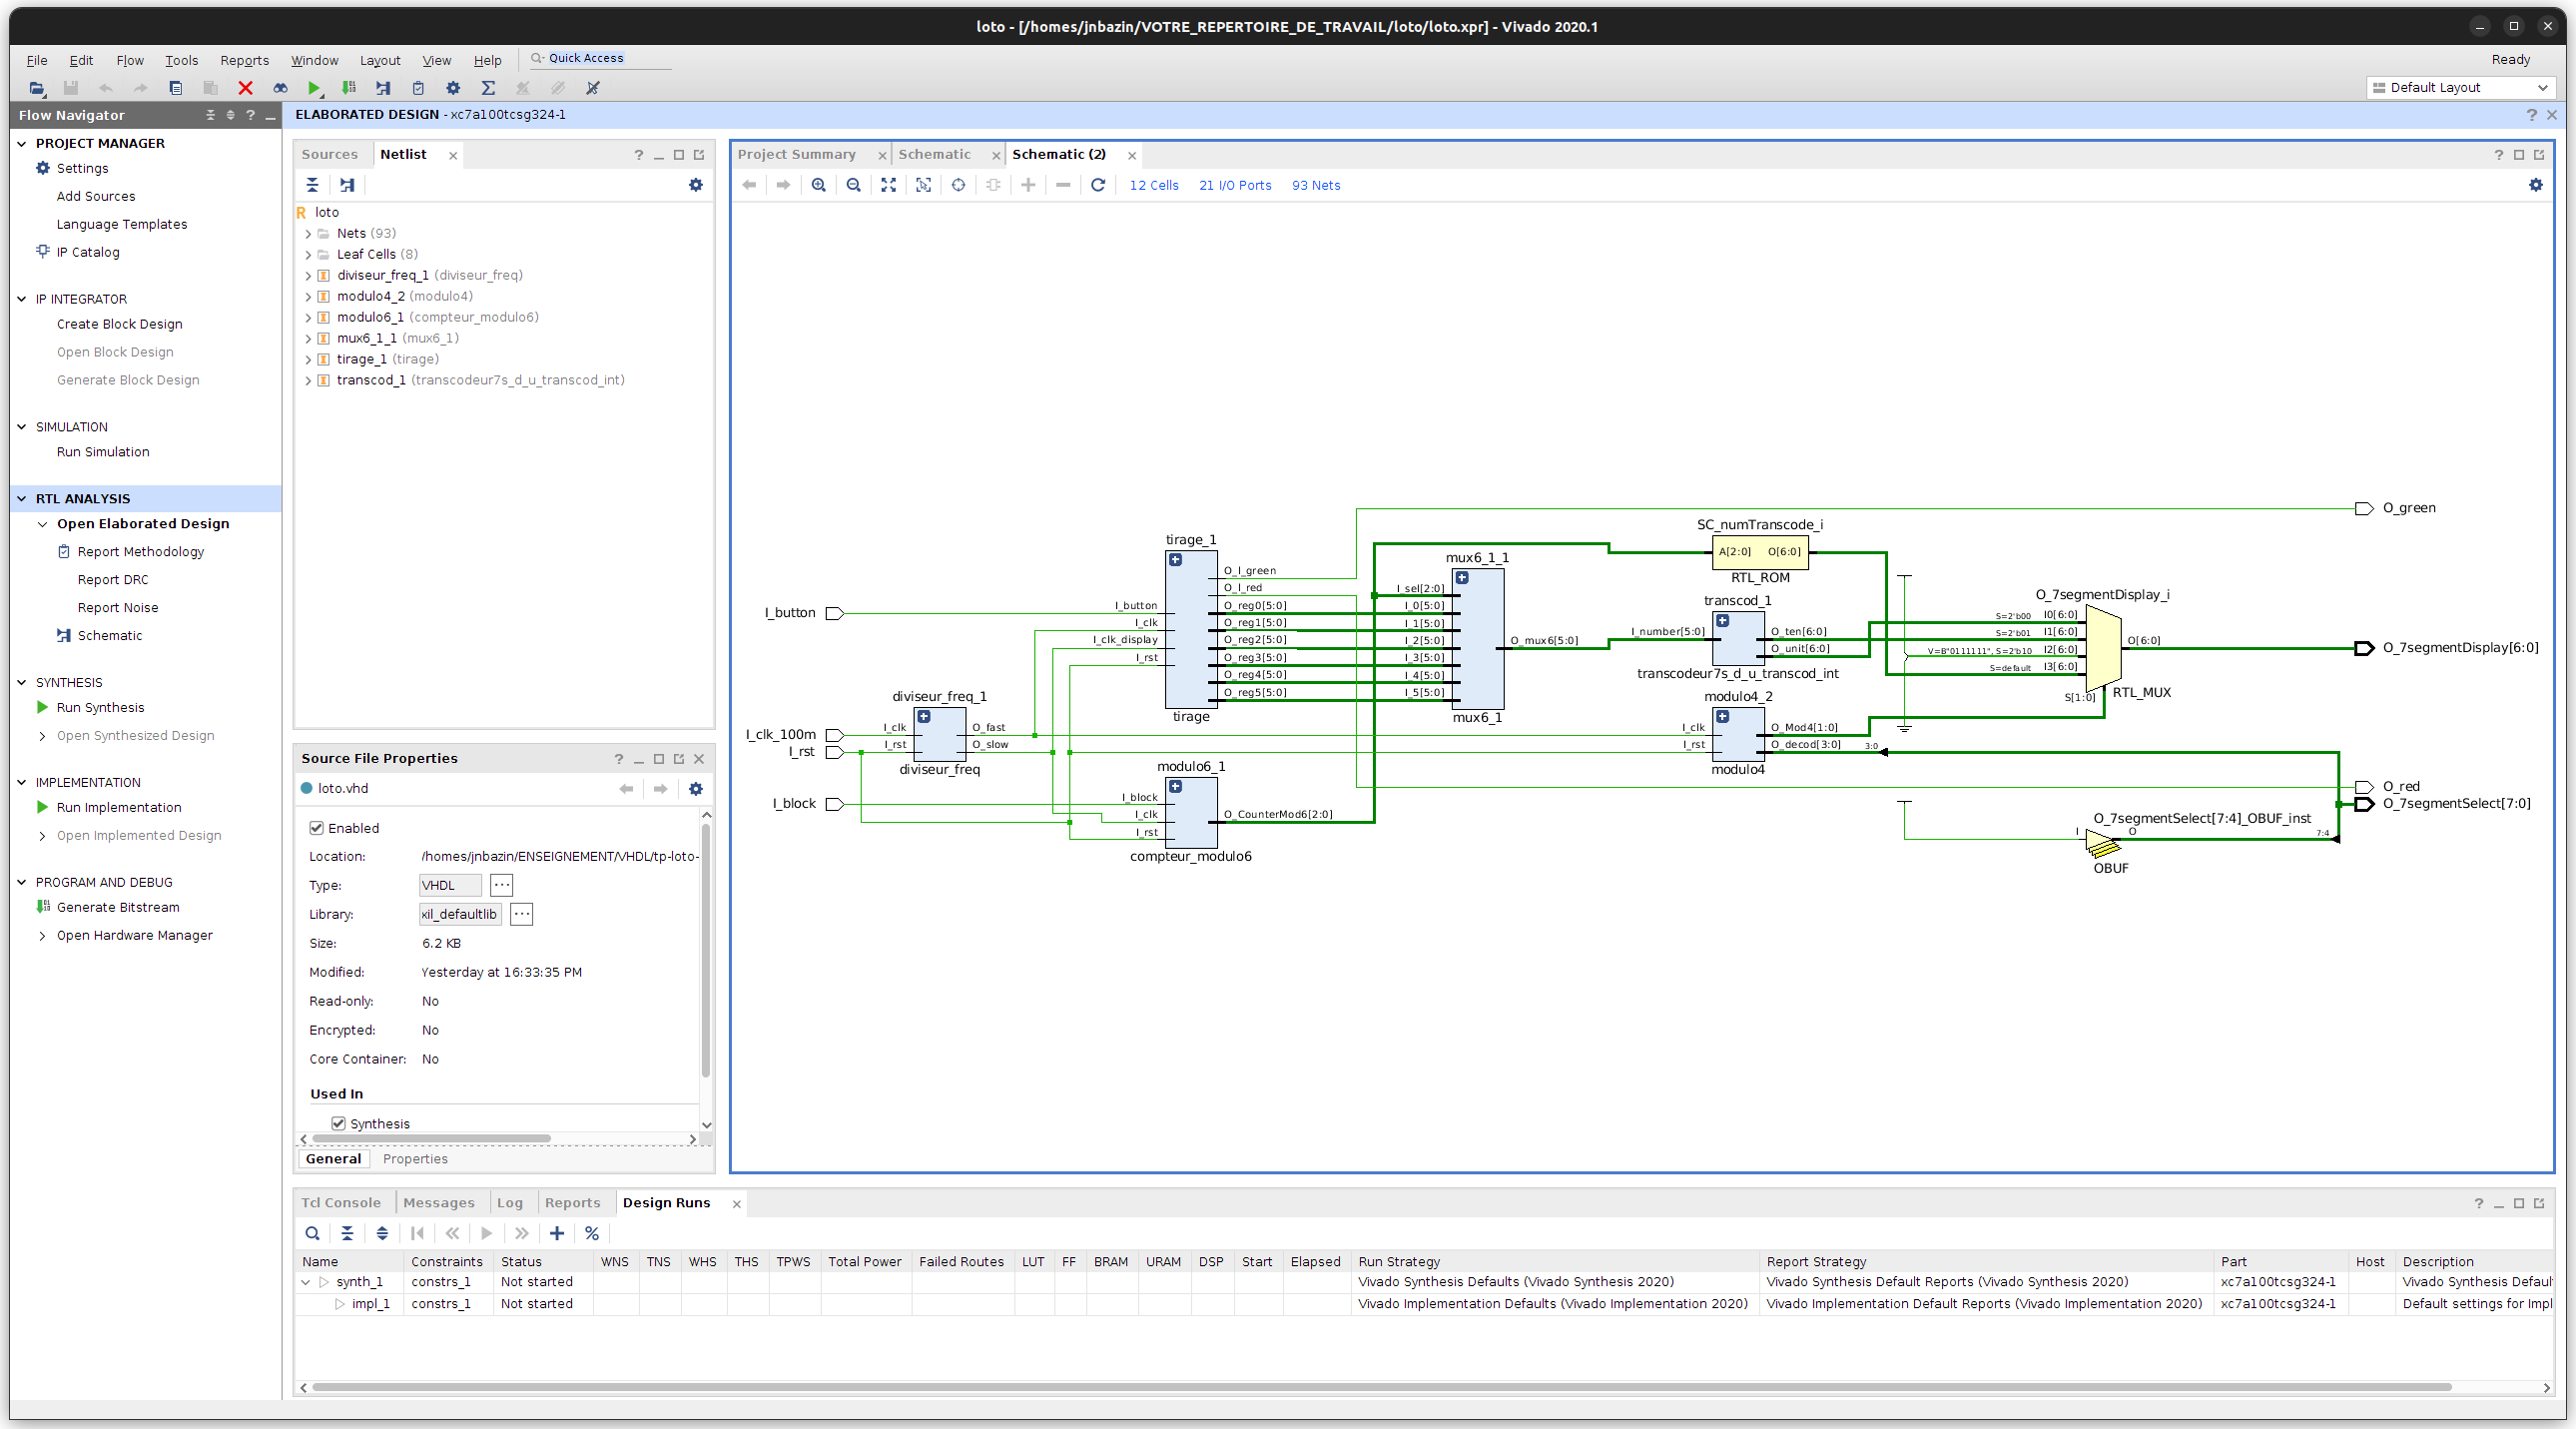Zoom in on the schematic

(x=819, y=185)
